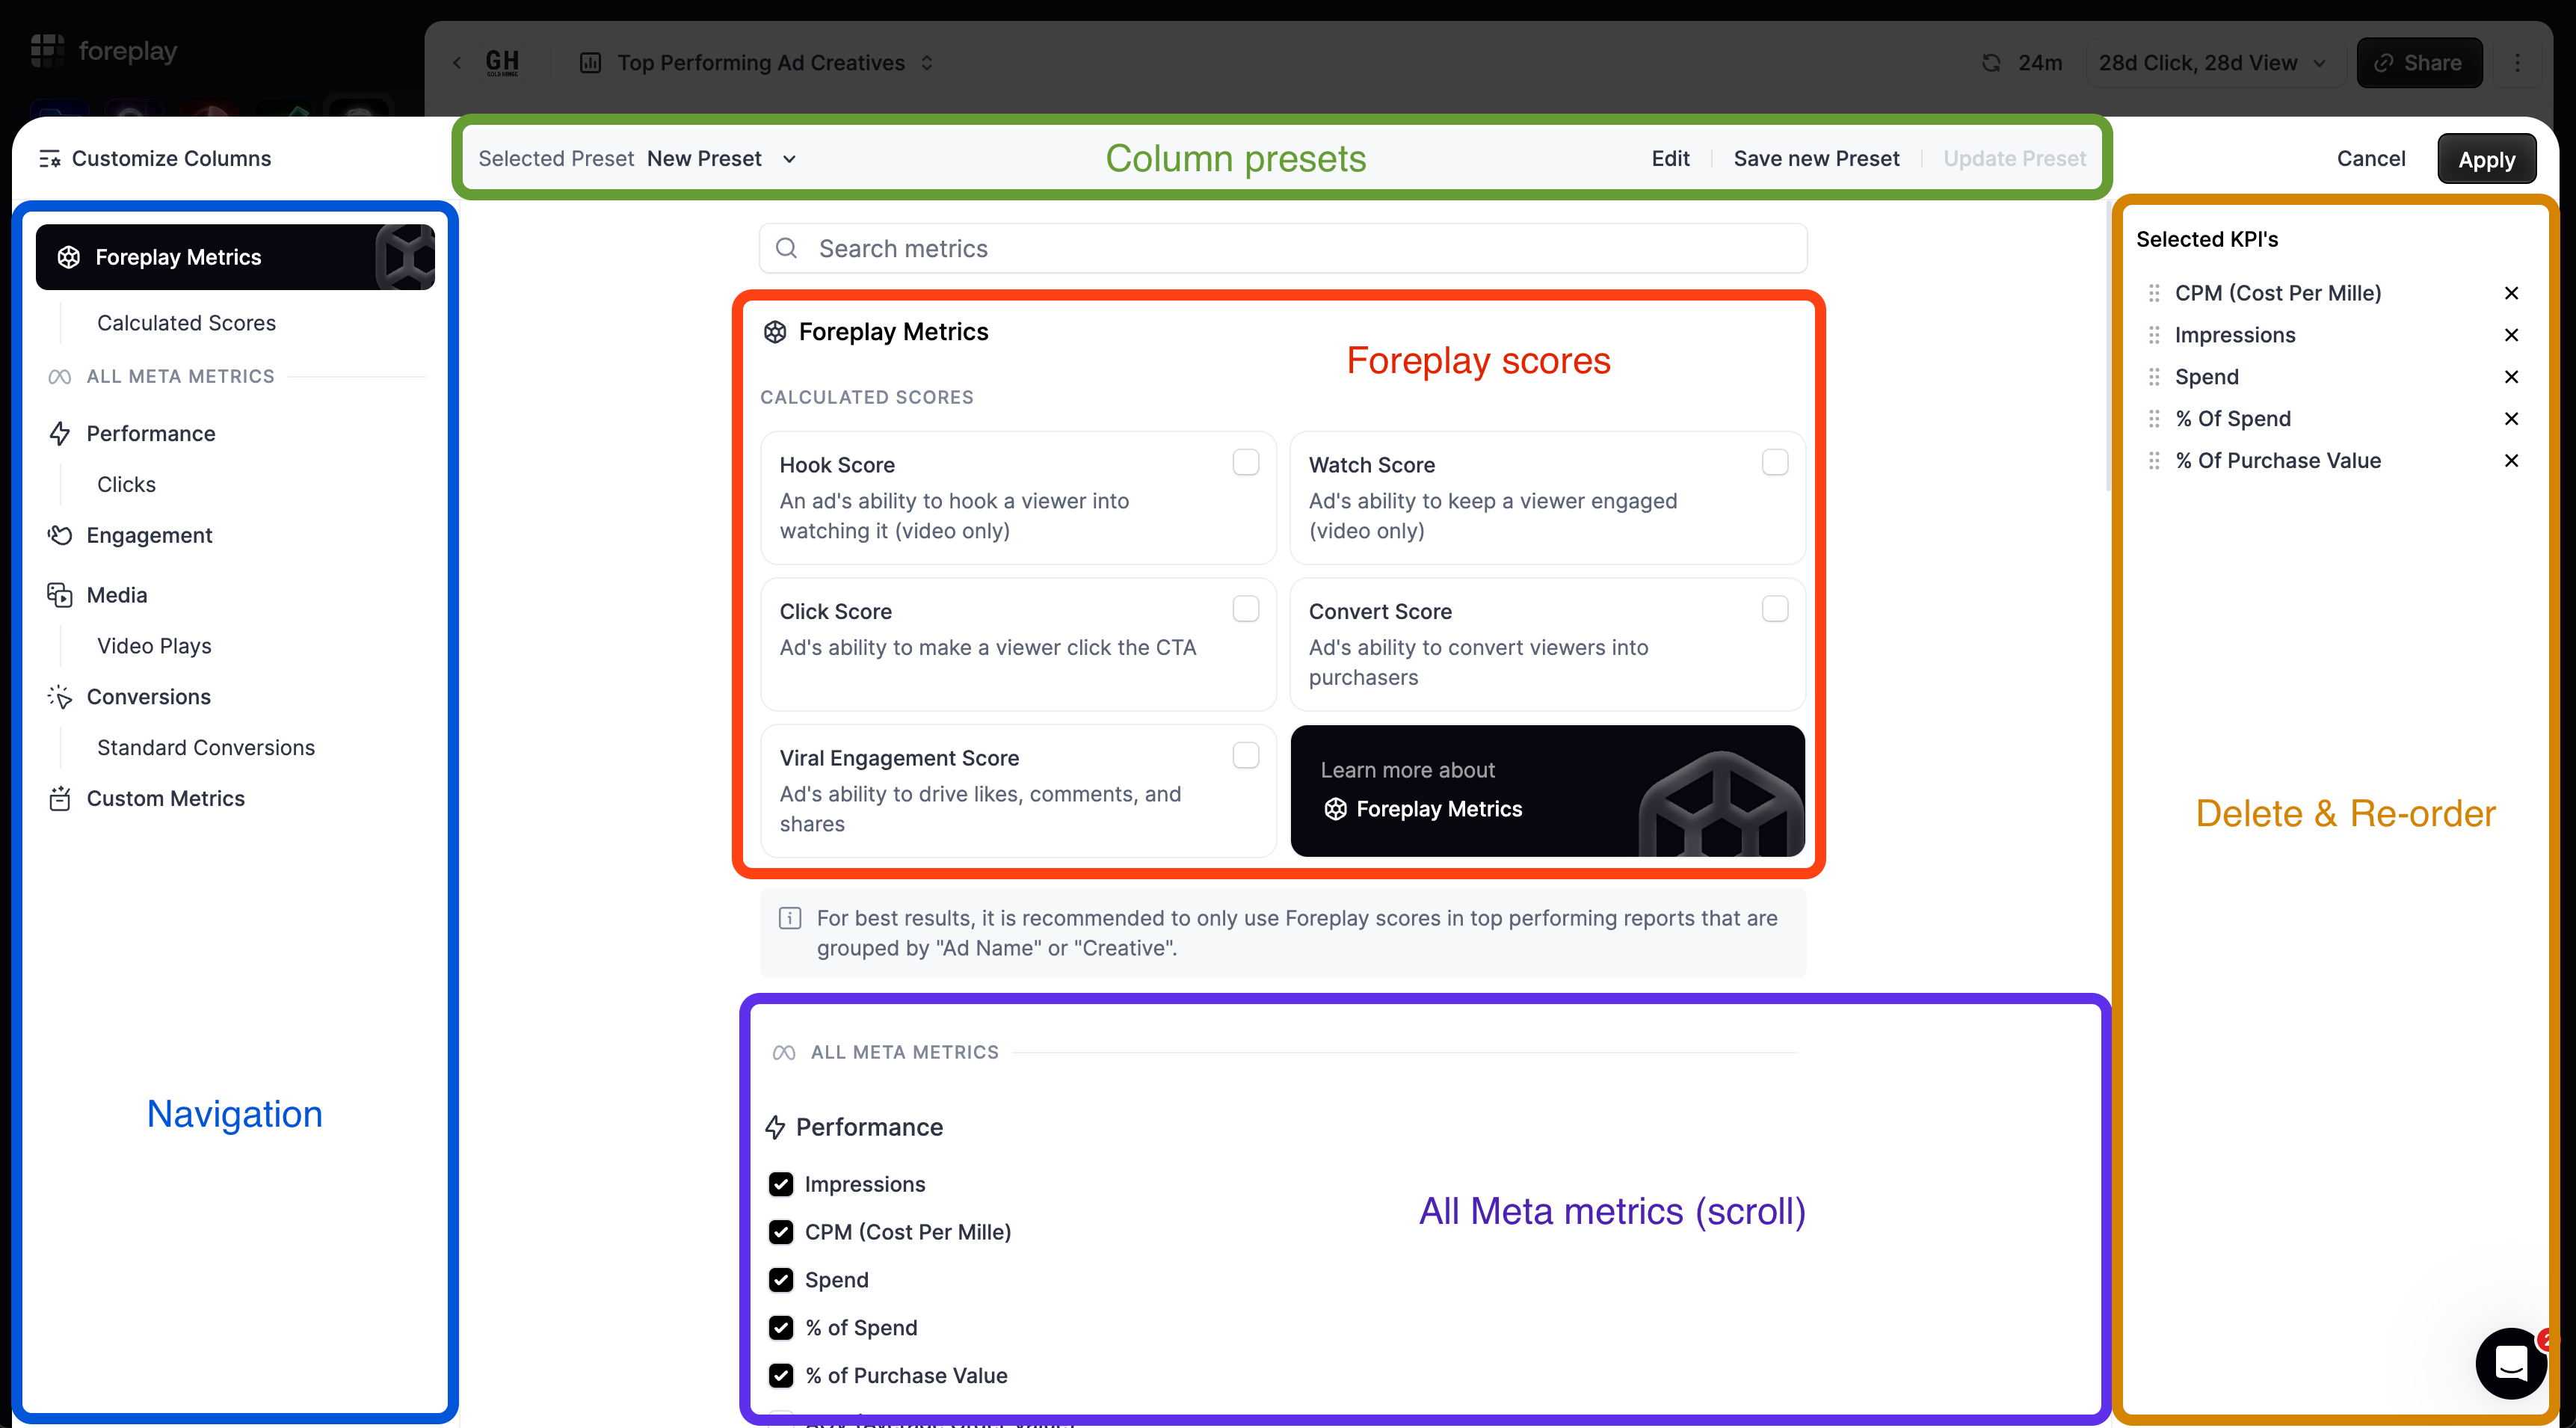Cancel the column customization
The image size is (2576, 1428).
point(2371,159)
